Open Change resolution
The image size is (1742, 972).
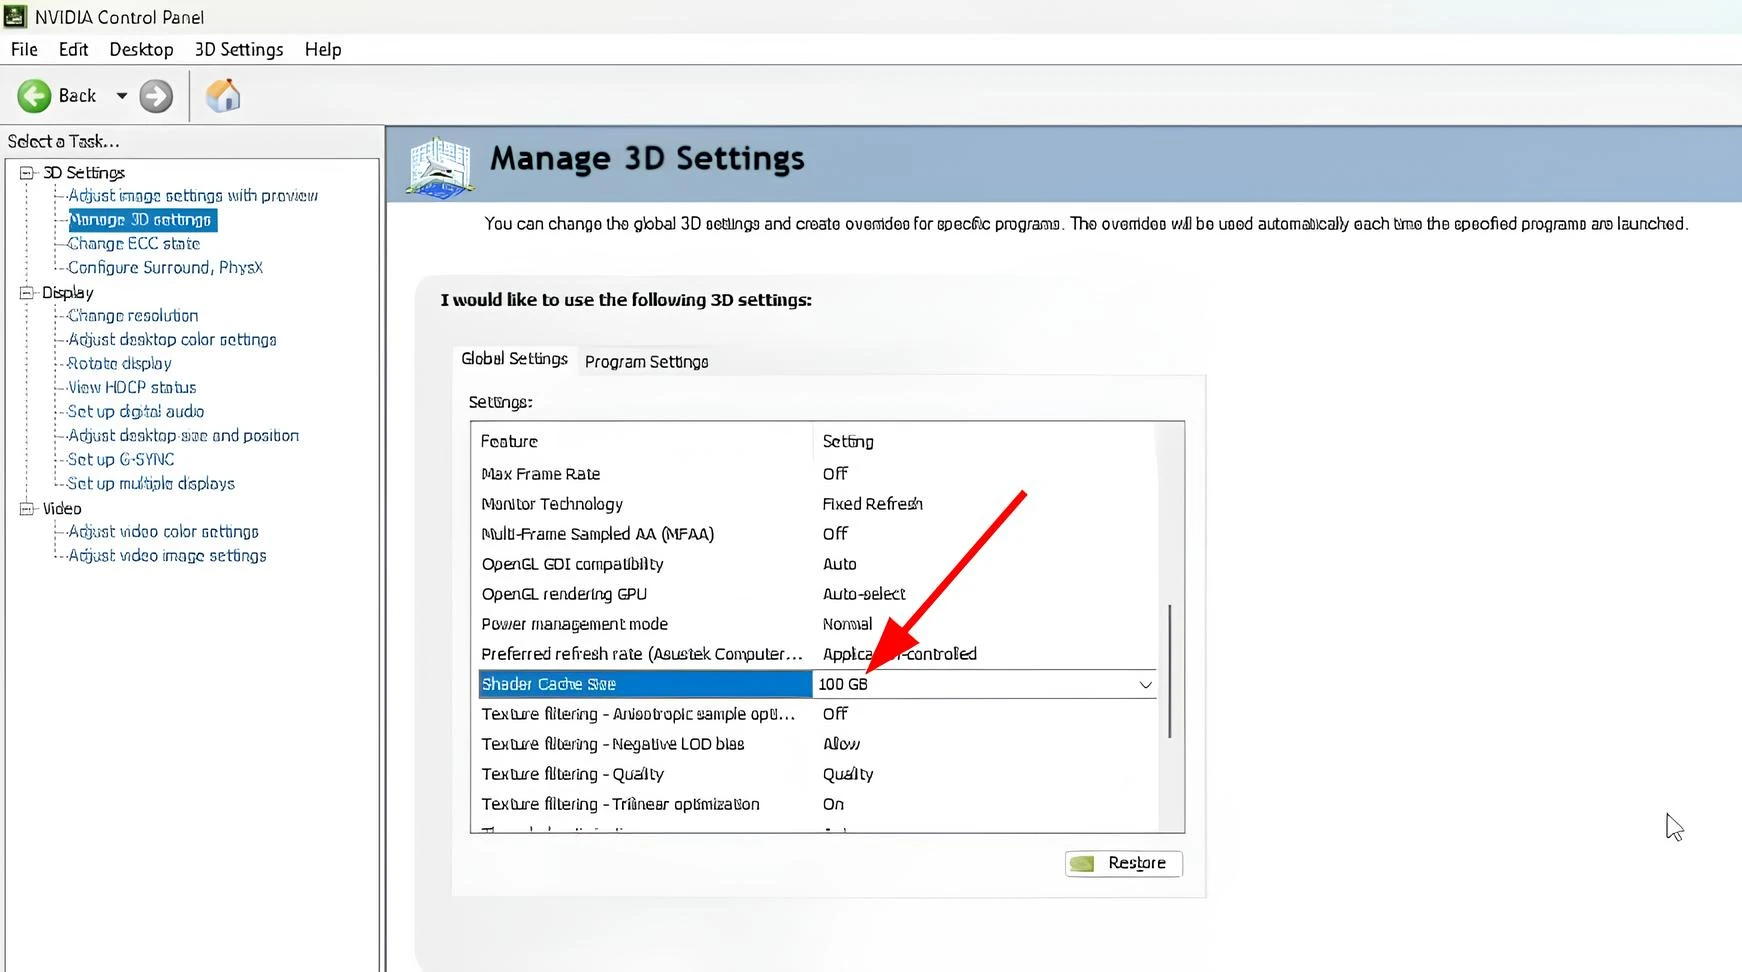[133, 316]
